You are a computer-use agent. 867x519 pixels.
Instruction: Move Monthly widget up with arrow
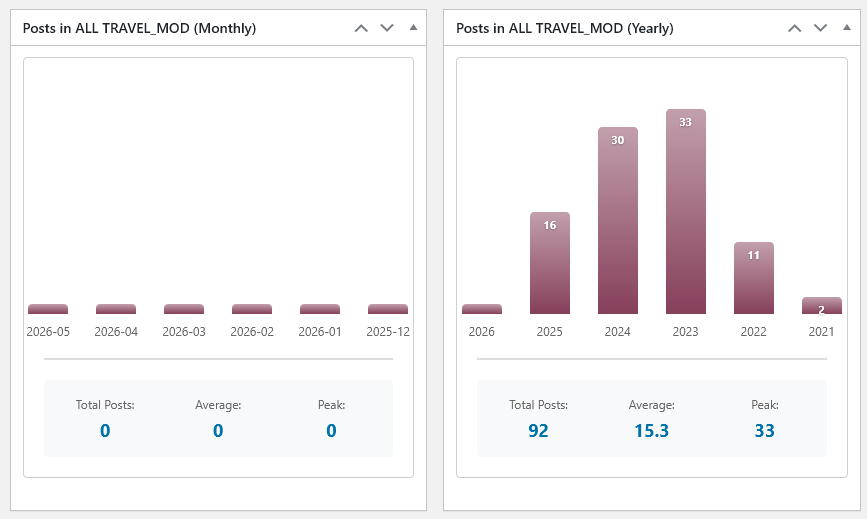coord(361,28)
